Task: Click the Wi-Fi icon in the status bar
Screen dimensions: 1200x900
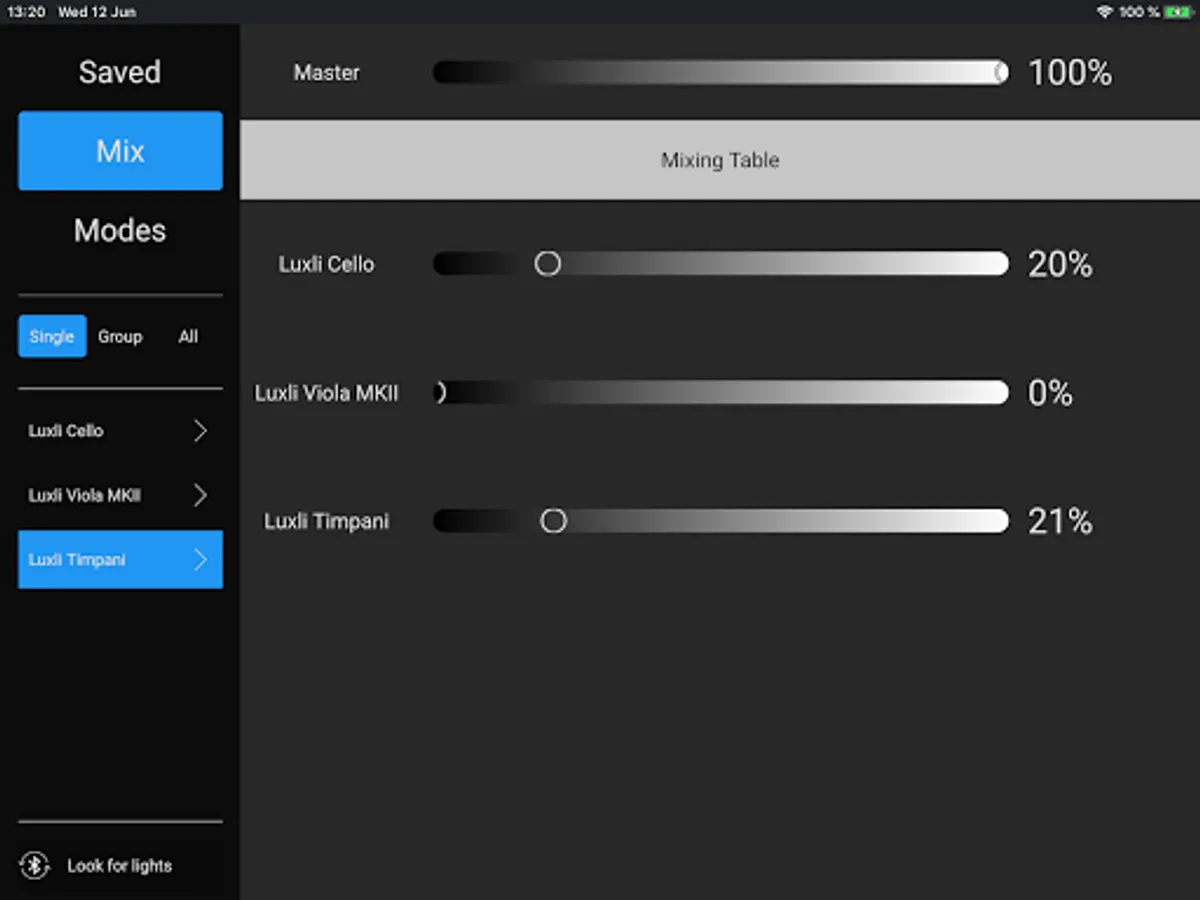Action: click(x=1104, y=12)
